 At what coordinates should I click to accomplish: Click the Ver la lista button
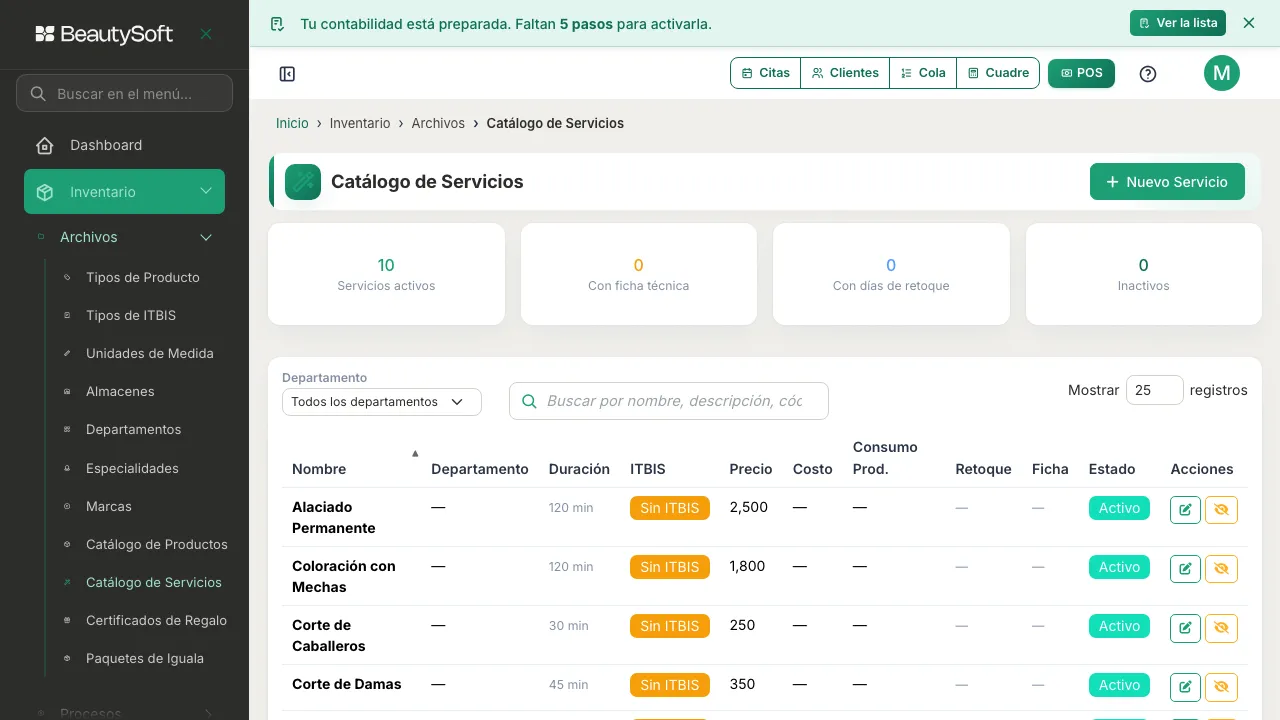pos(1178,23)
